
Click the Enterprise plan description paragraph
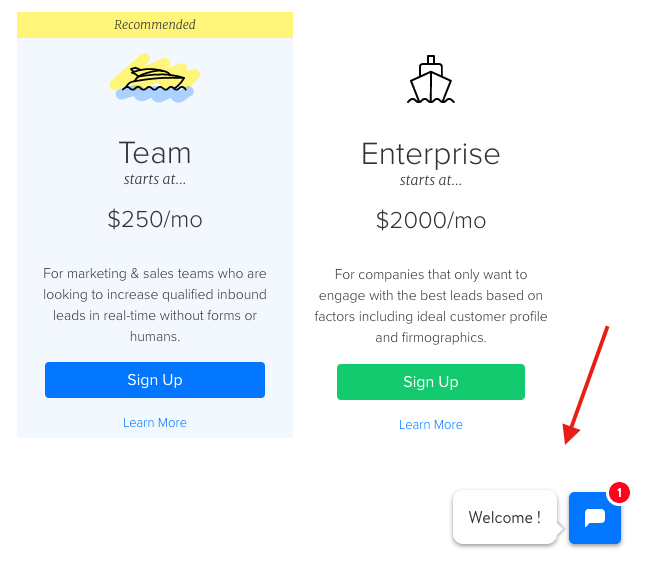click(x=431, y=306)
